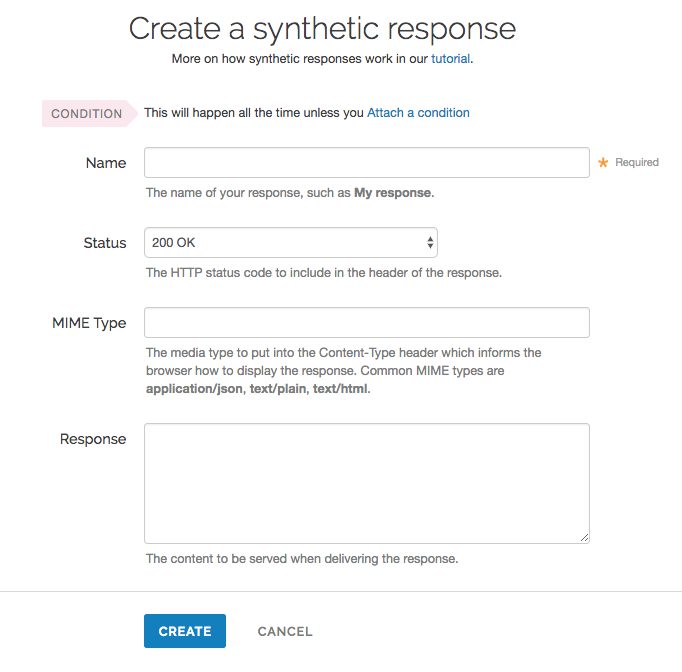Screen dimensions: 682x672
Task: Click into the MIME Type field
Action: pyautogui.click(x=366, y=323)
